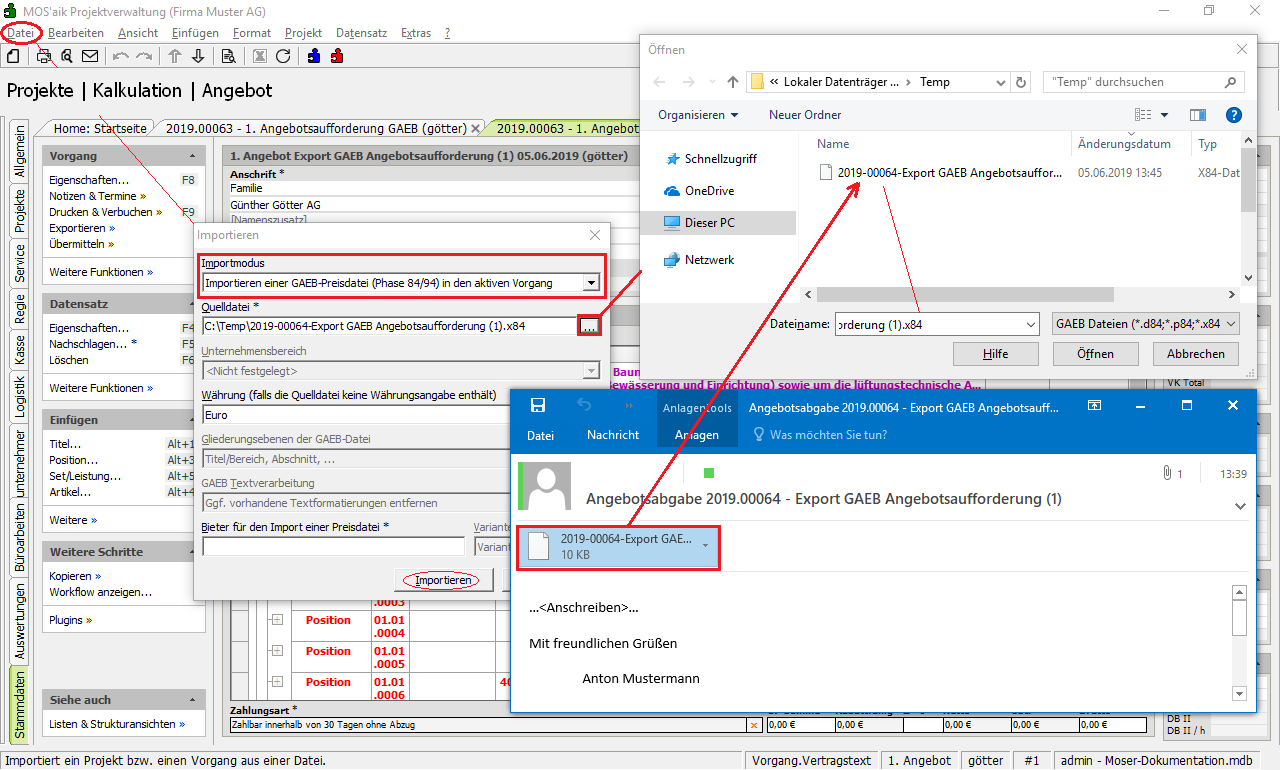Click the envelope email icon in toolbar

[90, 56]
